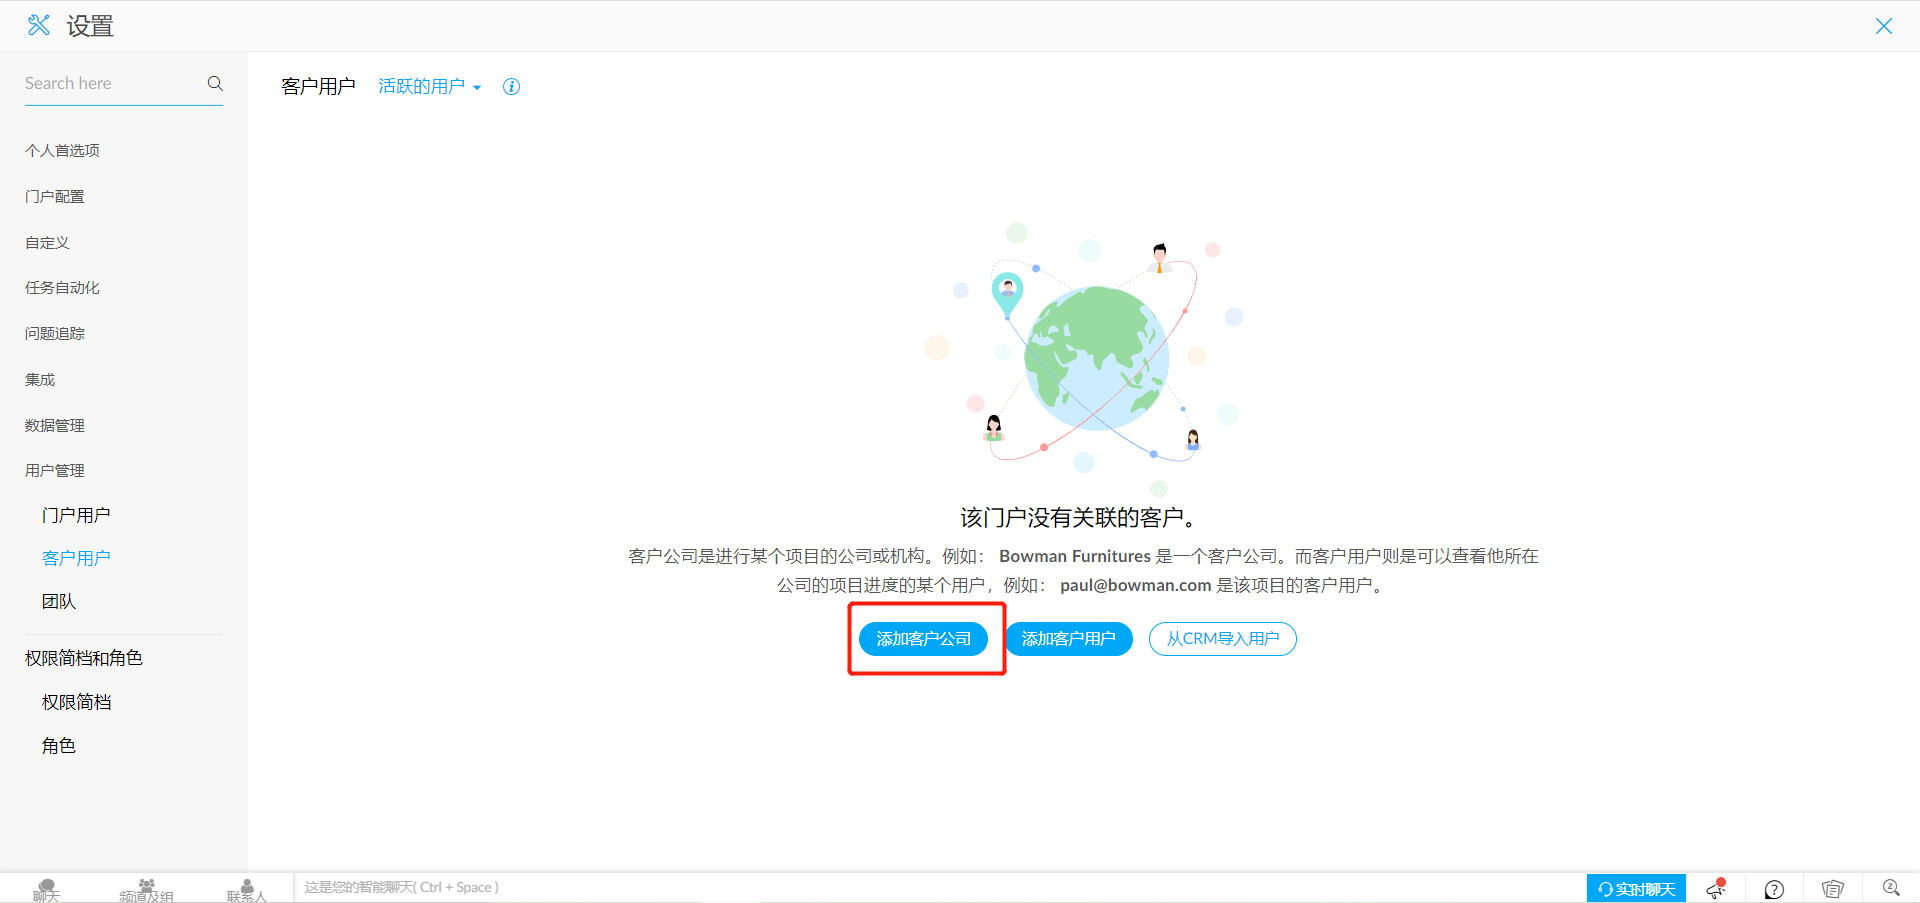Open the help question mark icon
Screen dimensions: 1920x903
[1774, 889]
